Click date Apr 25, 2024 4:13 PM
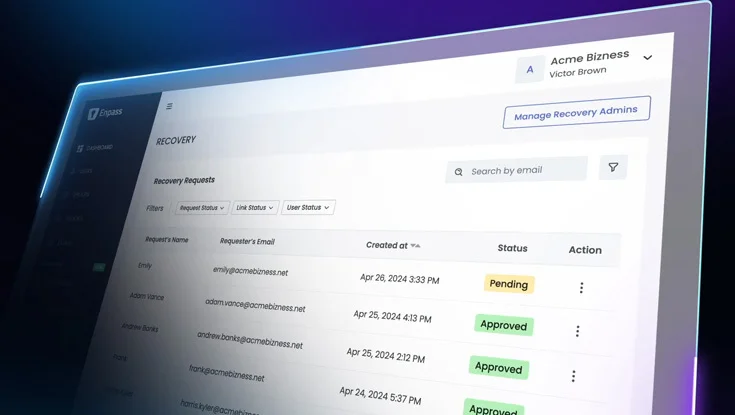The image size is (735, 415). click(392, 316)
